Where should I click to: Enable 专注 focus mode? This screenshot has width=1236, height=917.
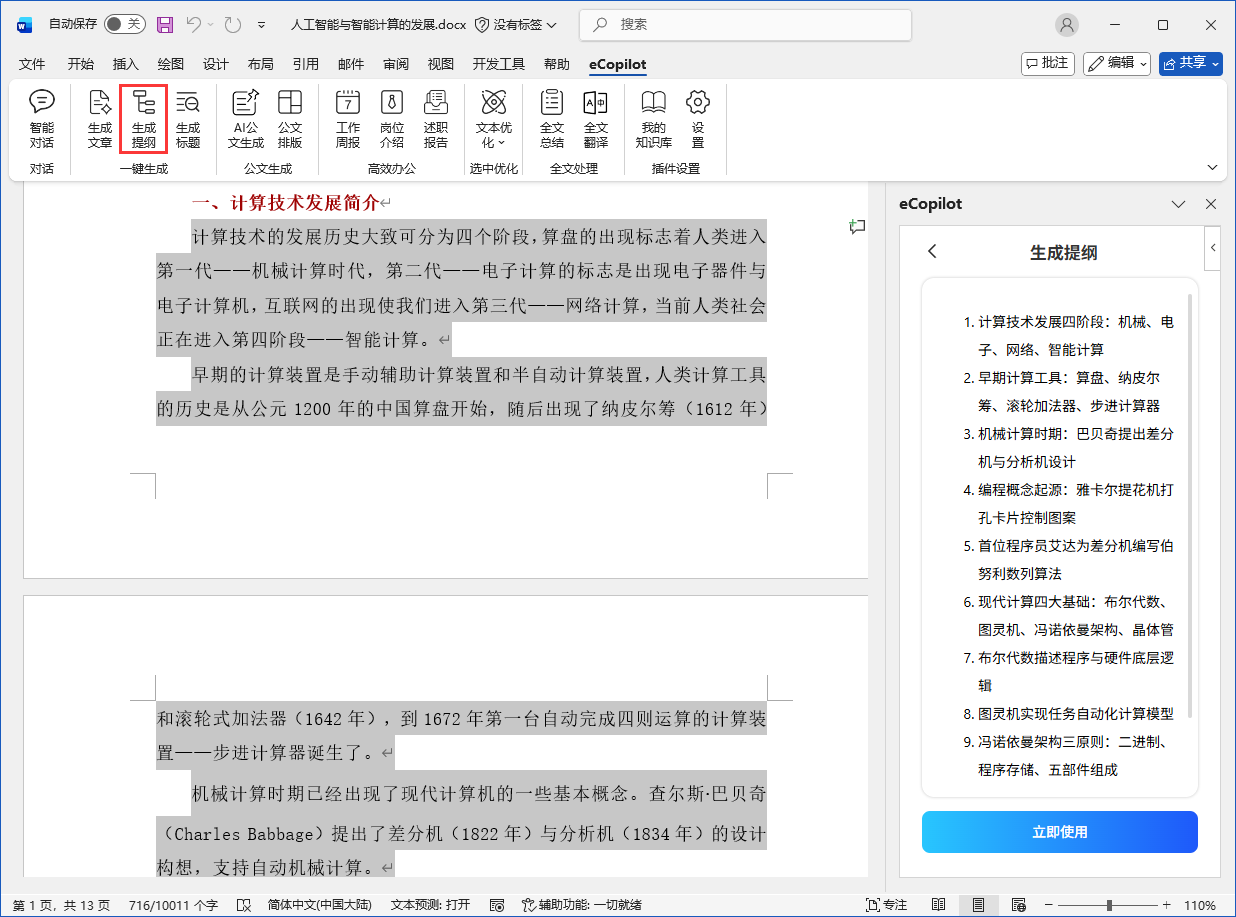[886, 905]
